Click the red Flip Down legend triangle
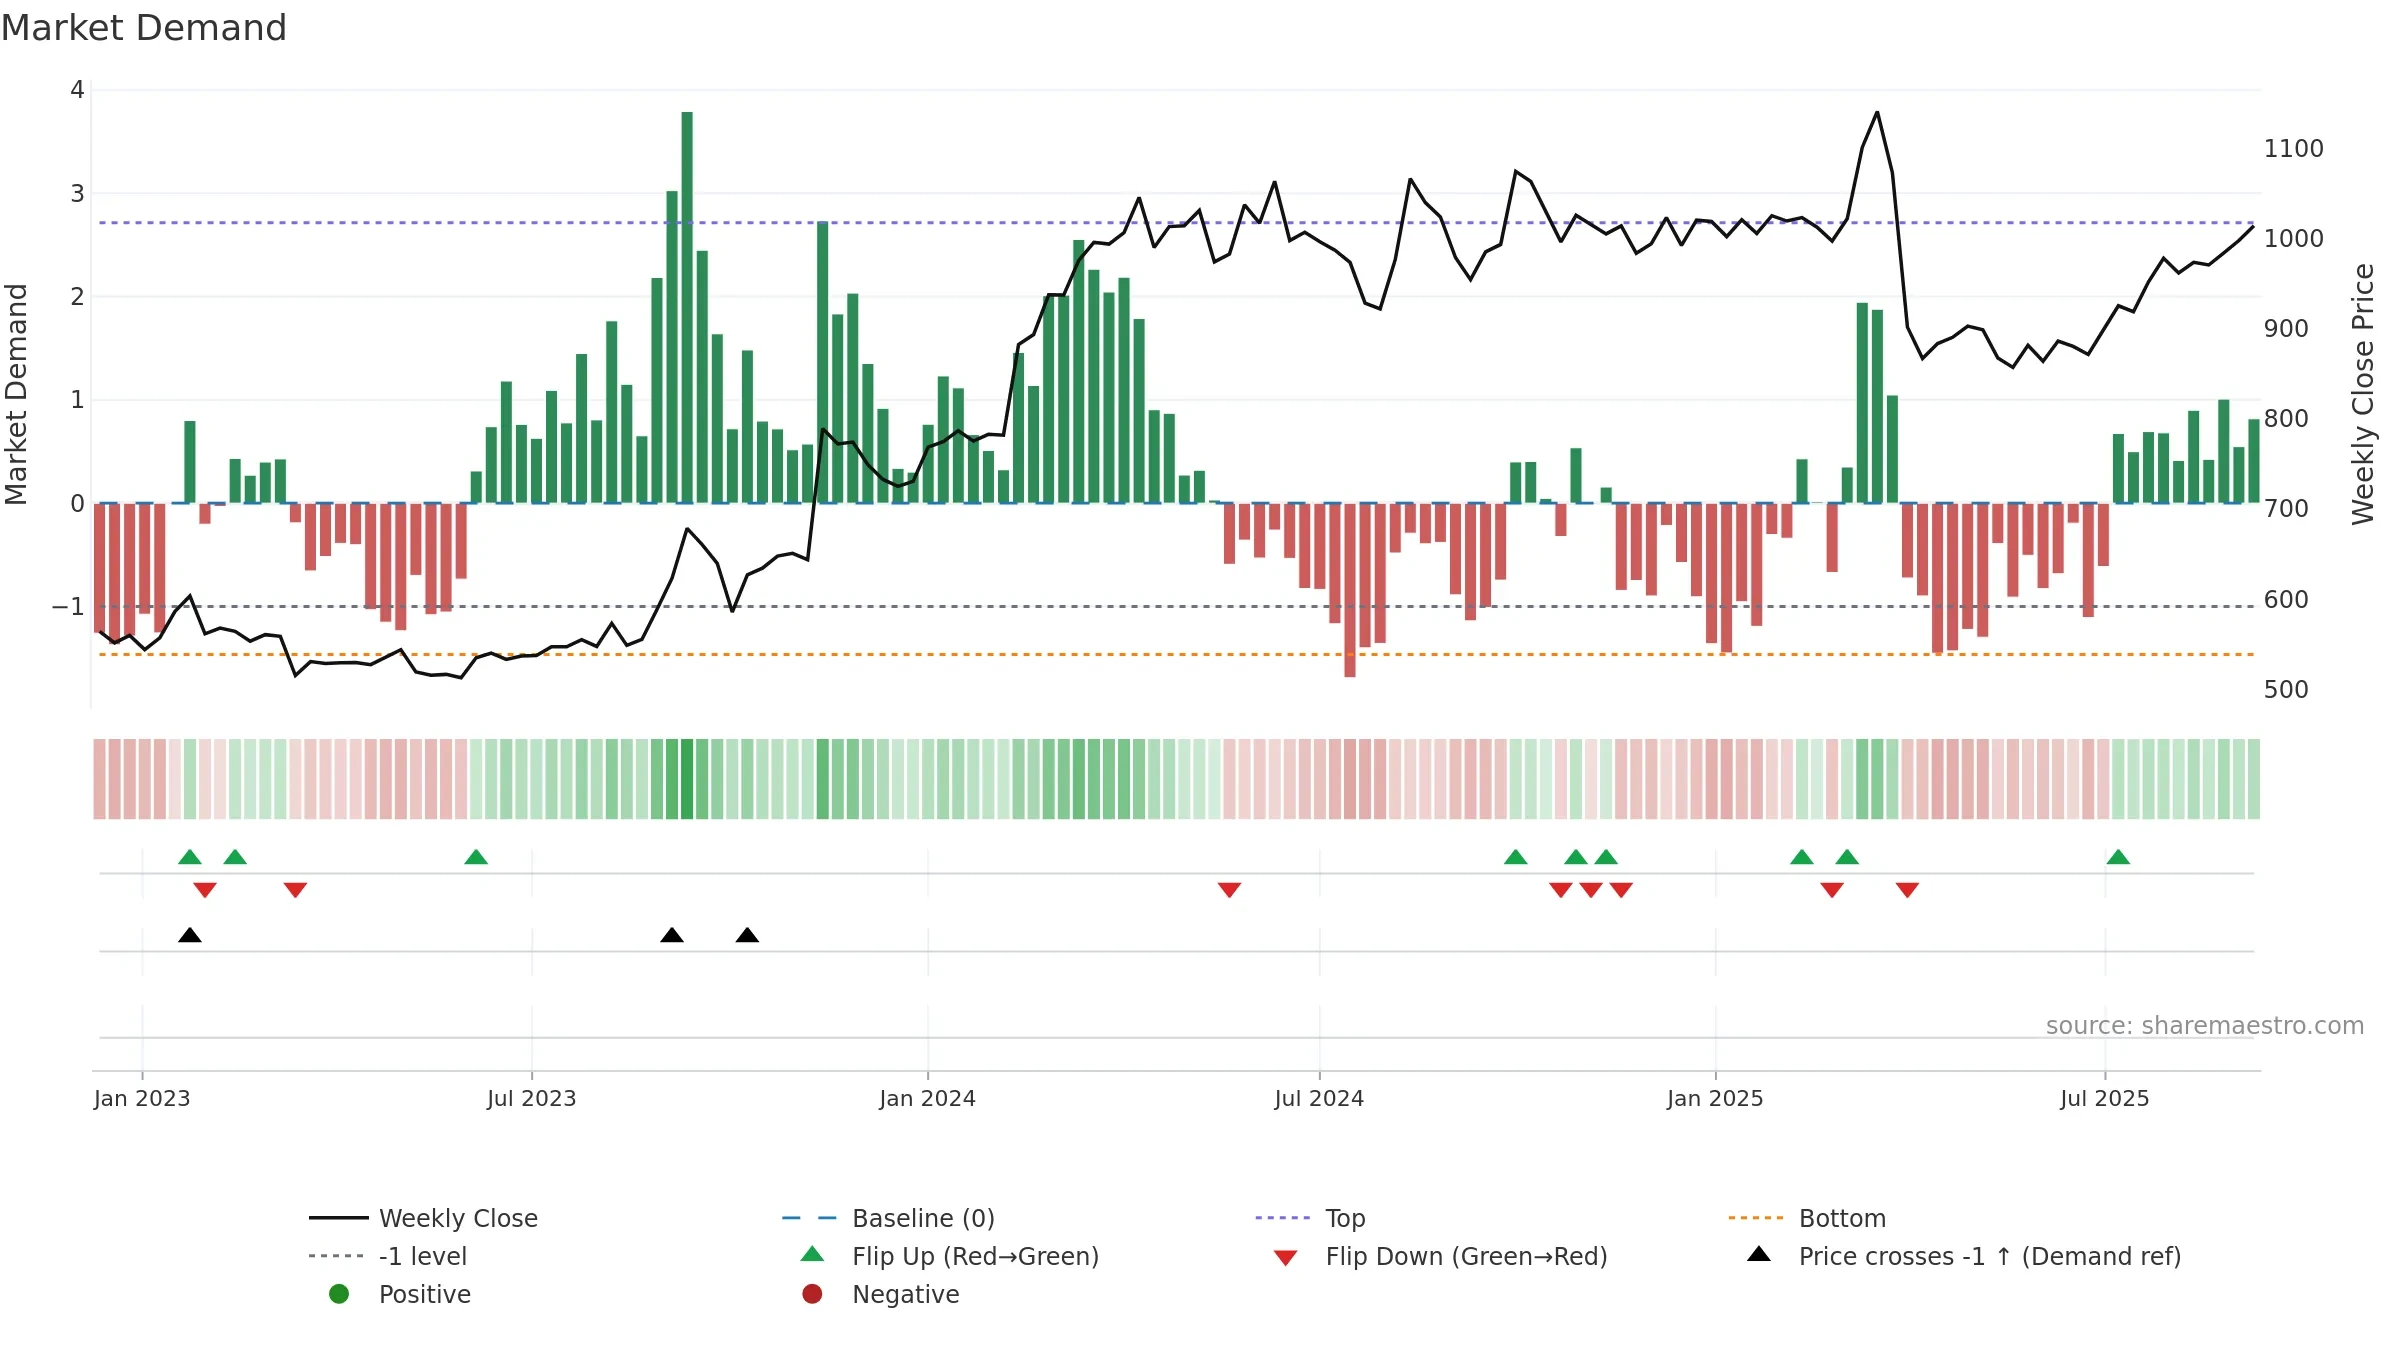The image size is (2400, 1350). coord(1285,1258)
